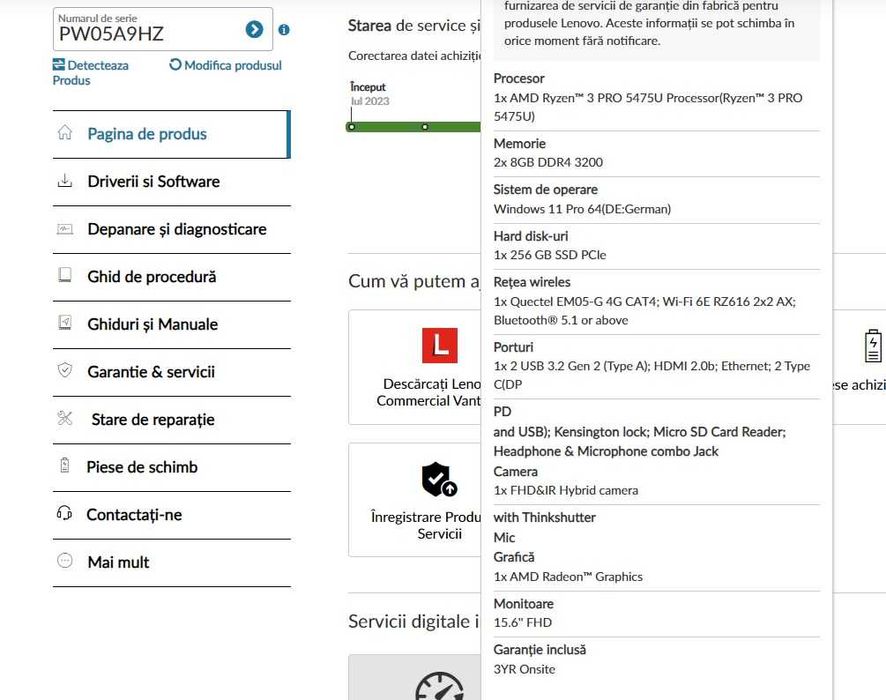The height and width of the screenshot is (700, 886).
Task: Go to Depanare și diagnosticare section
Action: point(177,229)
